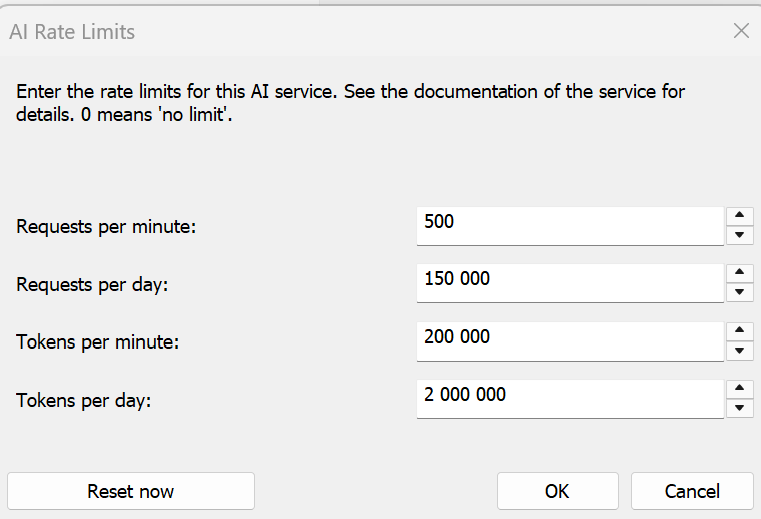Select the Tokens per minute input box
The height and width of the screenshot is (519, 761).
coord(569,339)
